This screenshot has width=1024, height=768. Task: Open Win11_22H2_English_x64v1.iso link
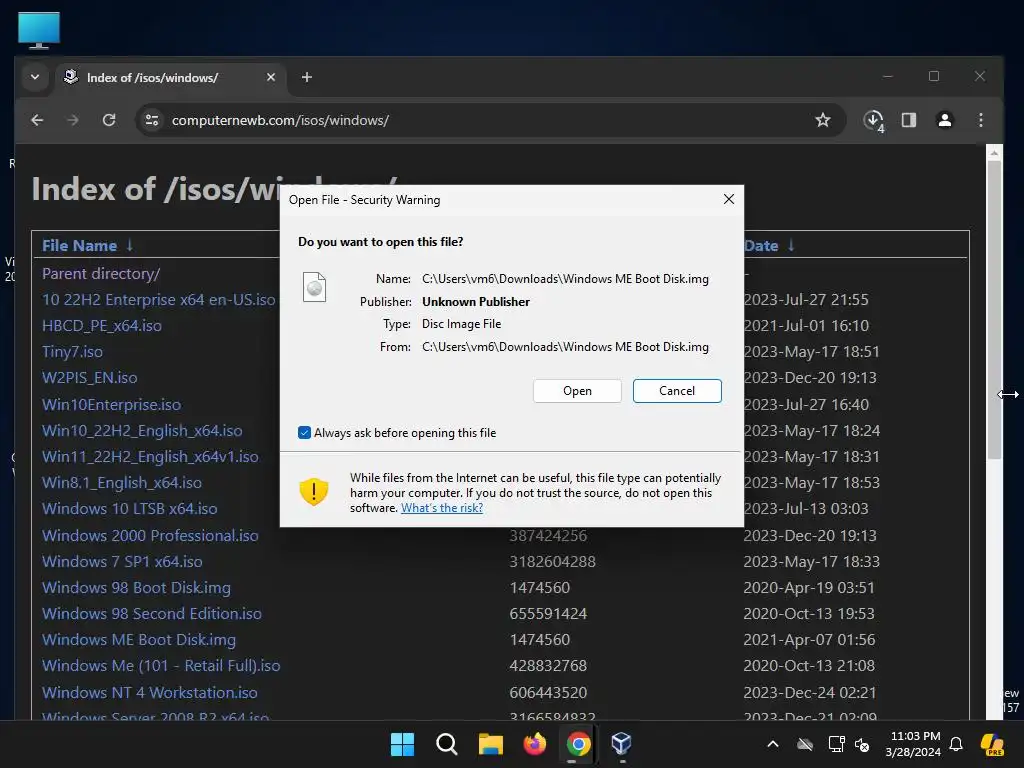pyautogui.click(x=150, y=456)
